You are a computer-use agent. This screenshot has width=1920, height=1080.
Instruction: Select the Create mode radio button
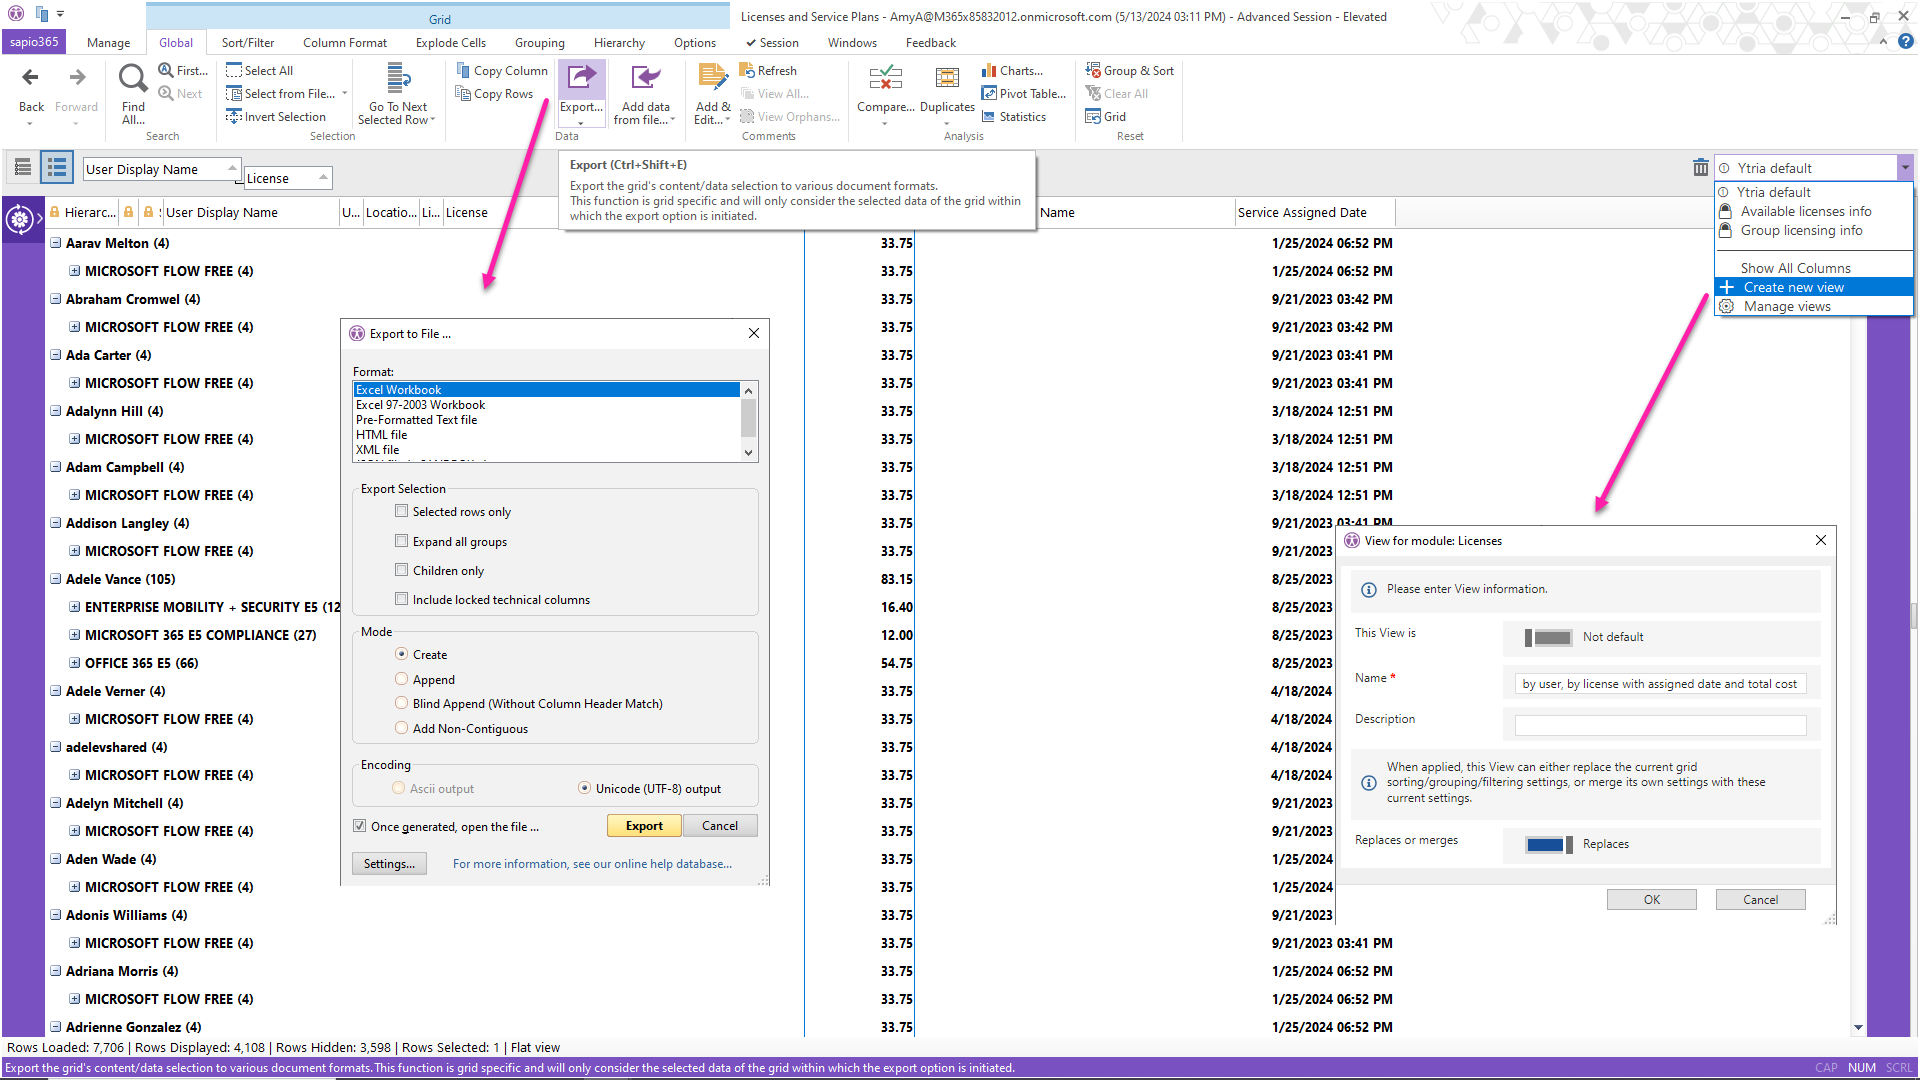(401, 654)
